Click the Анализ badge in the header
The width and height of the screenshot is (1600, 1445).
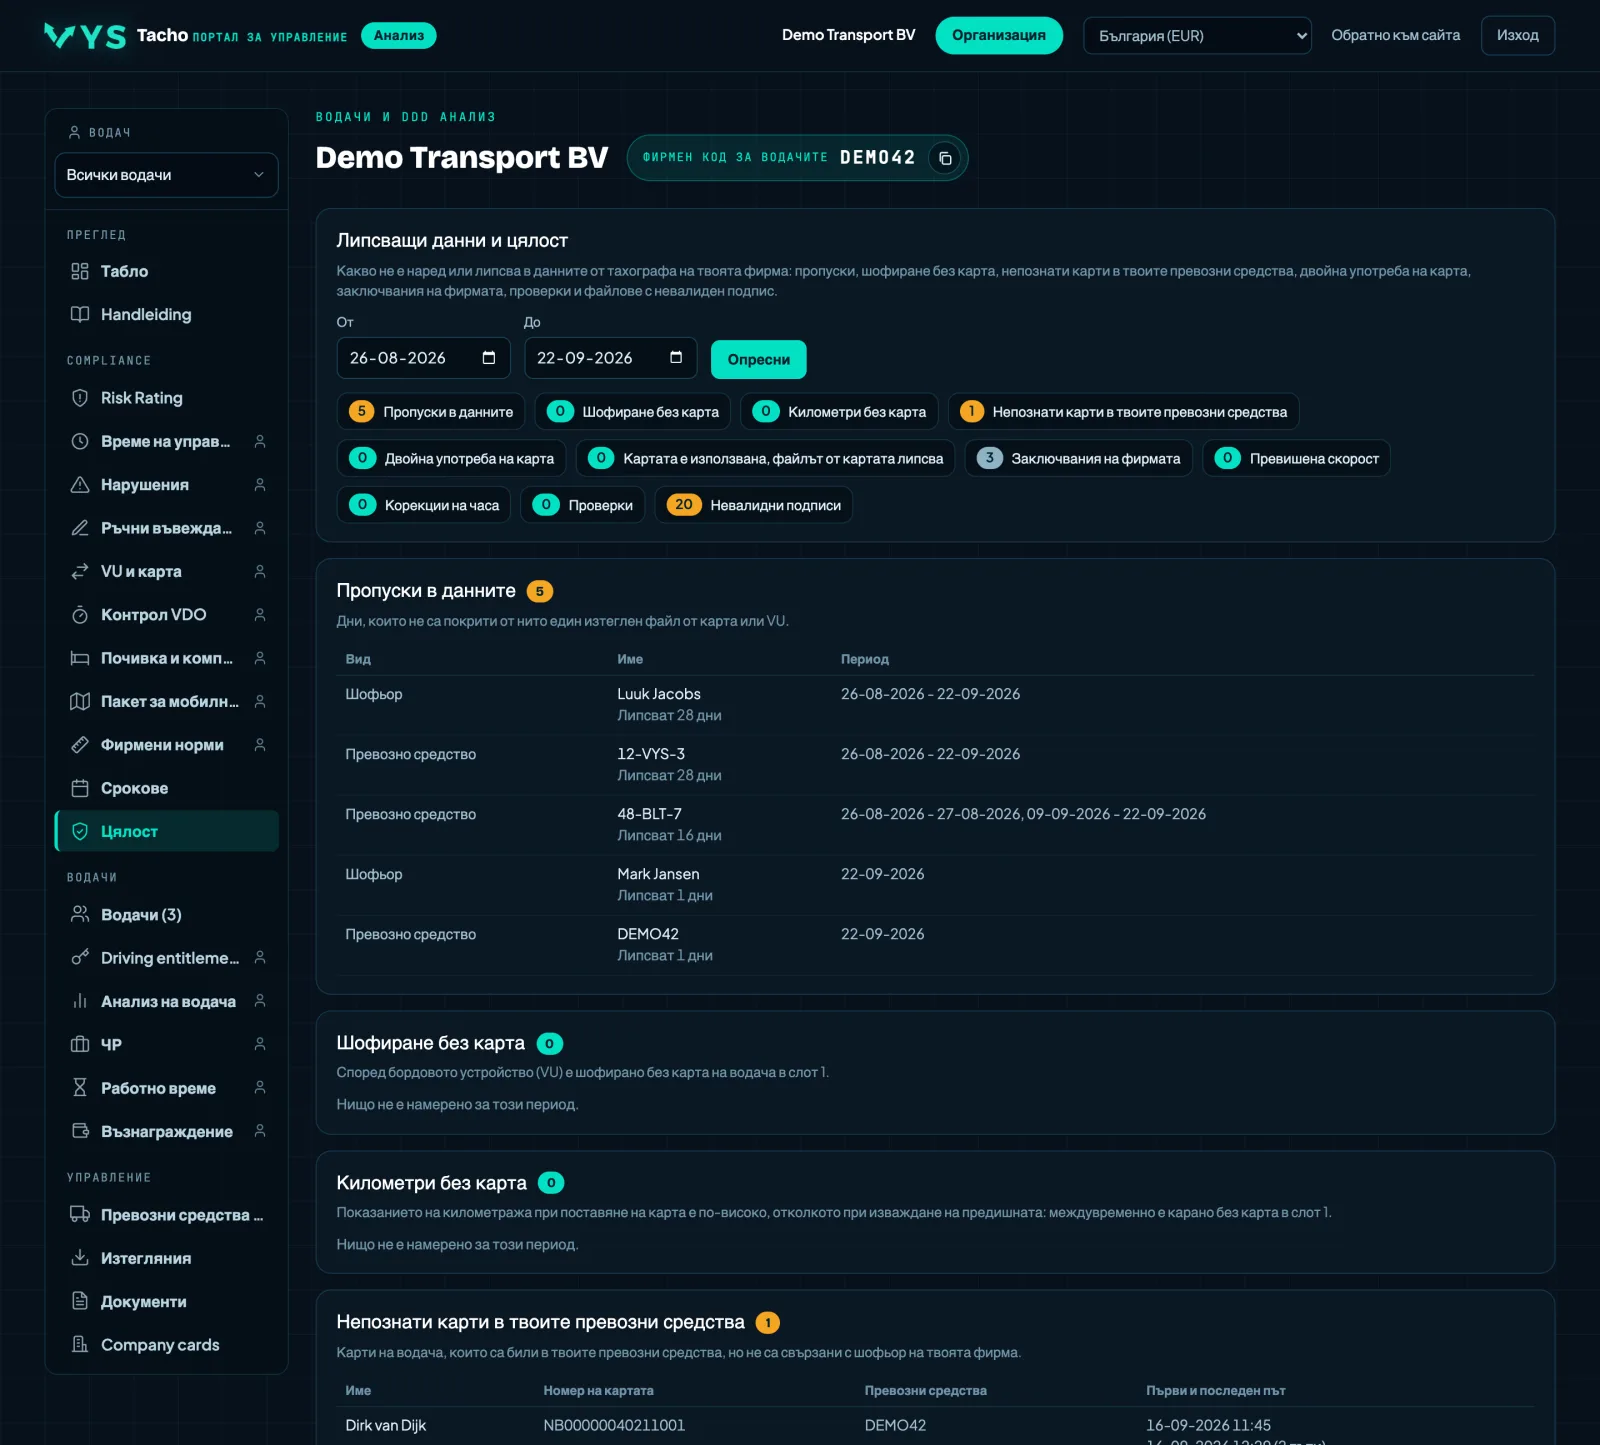[399, 36]
